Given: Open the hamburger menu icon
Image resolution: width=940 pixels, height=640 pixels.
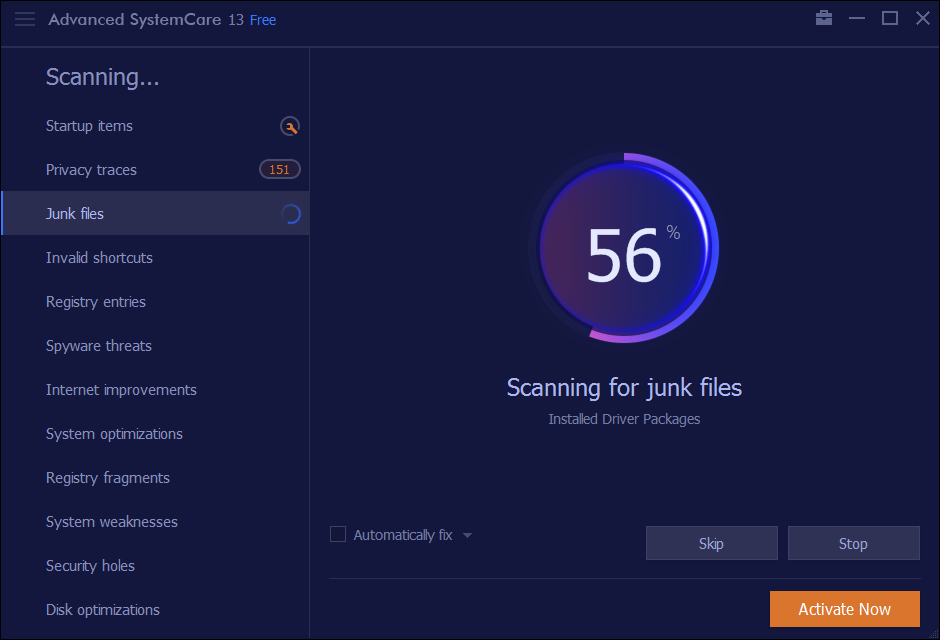Looking at the screenshot, I should pyautogui.click(x=25, y=20).
